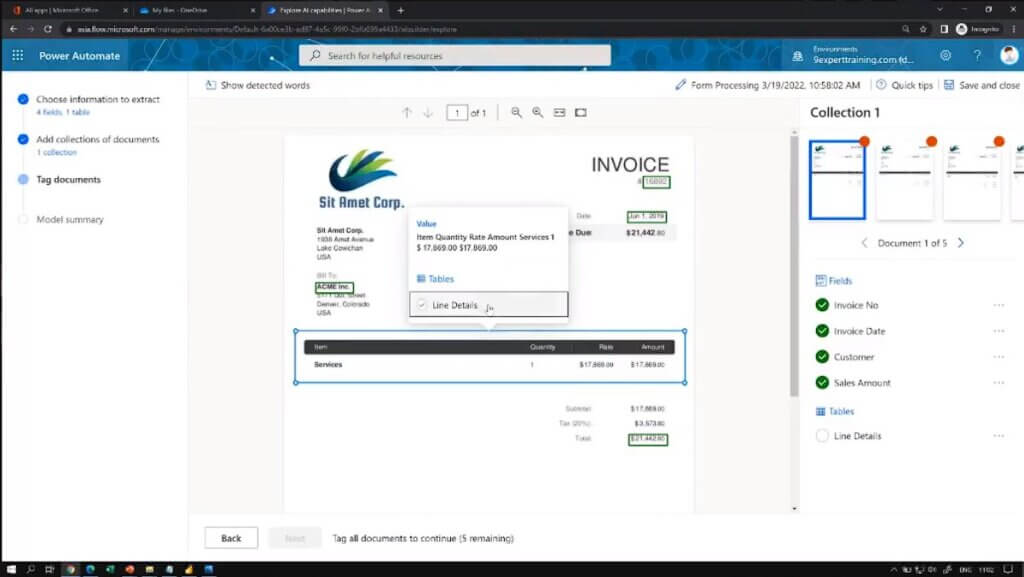1024x577 pixels.
Task: Open the Add collections of documents step
Action: click(97, 139)
